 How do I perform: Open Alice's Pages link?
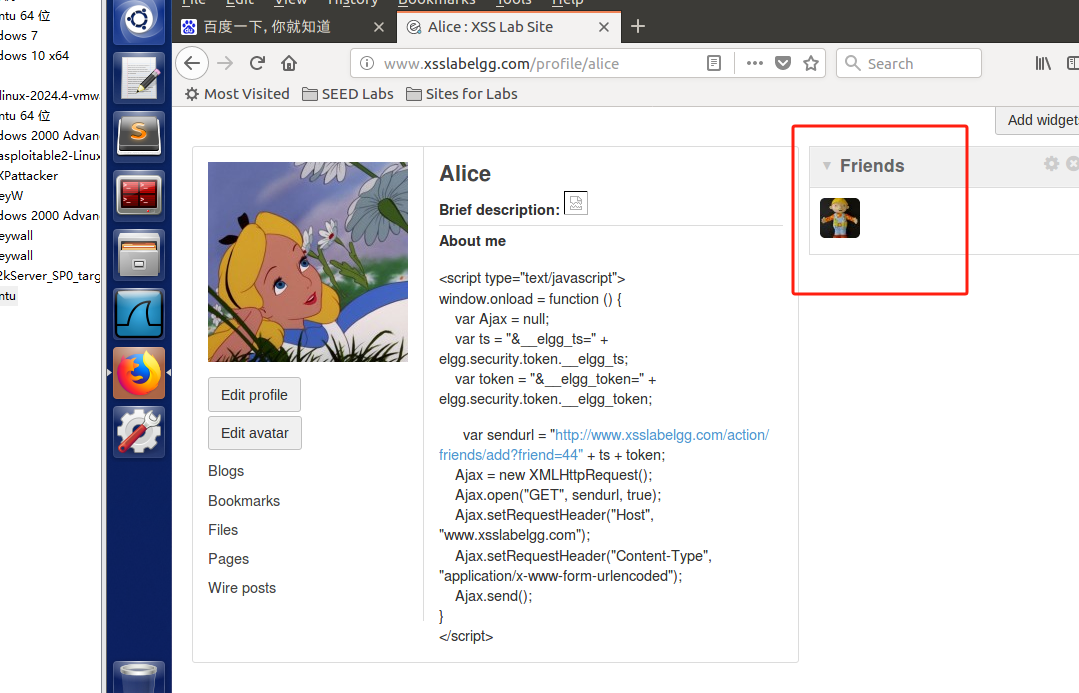click(228, 559)
